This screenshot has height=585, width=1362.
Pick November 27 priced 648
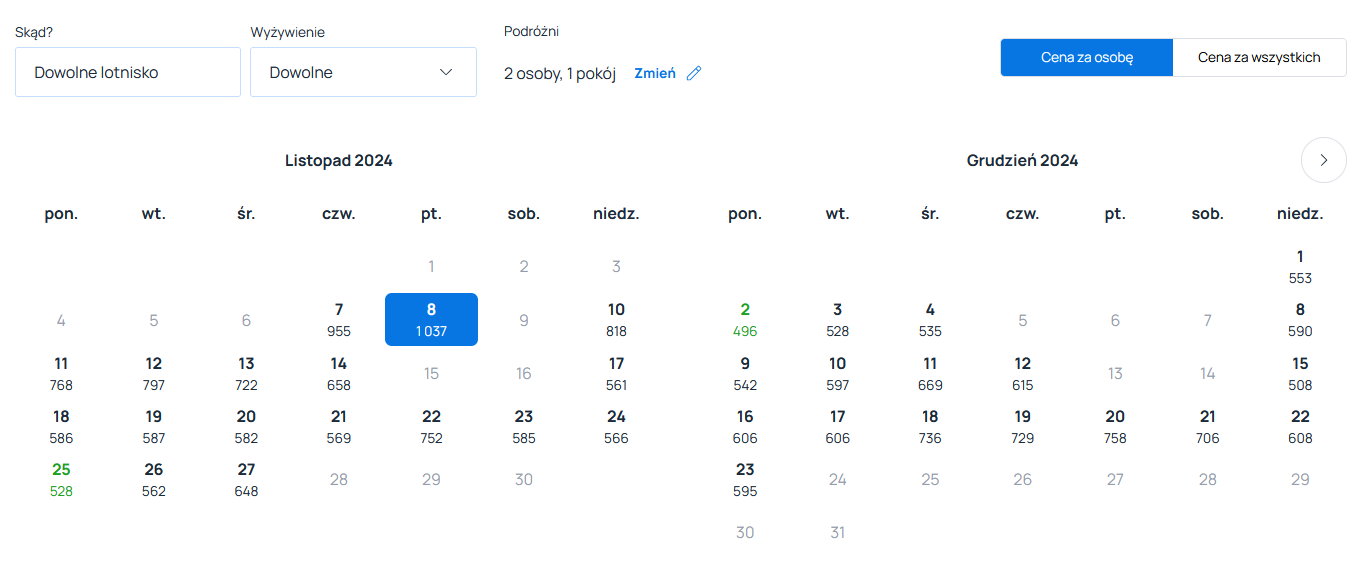246,480
